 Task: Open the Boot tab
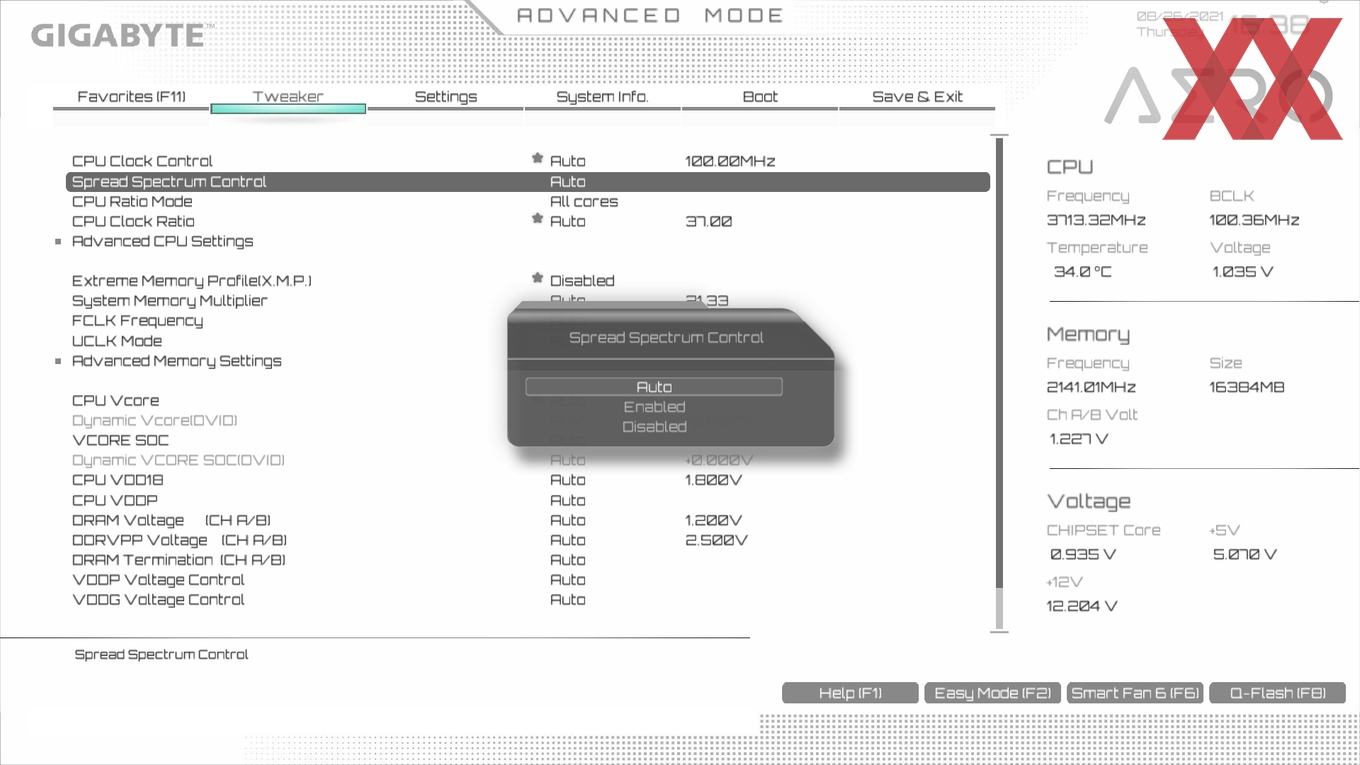click(x=760, y=97)
